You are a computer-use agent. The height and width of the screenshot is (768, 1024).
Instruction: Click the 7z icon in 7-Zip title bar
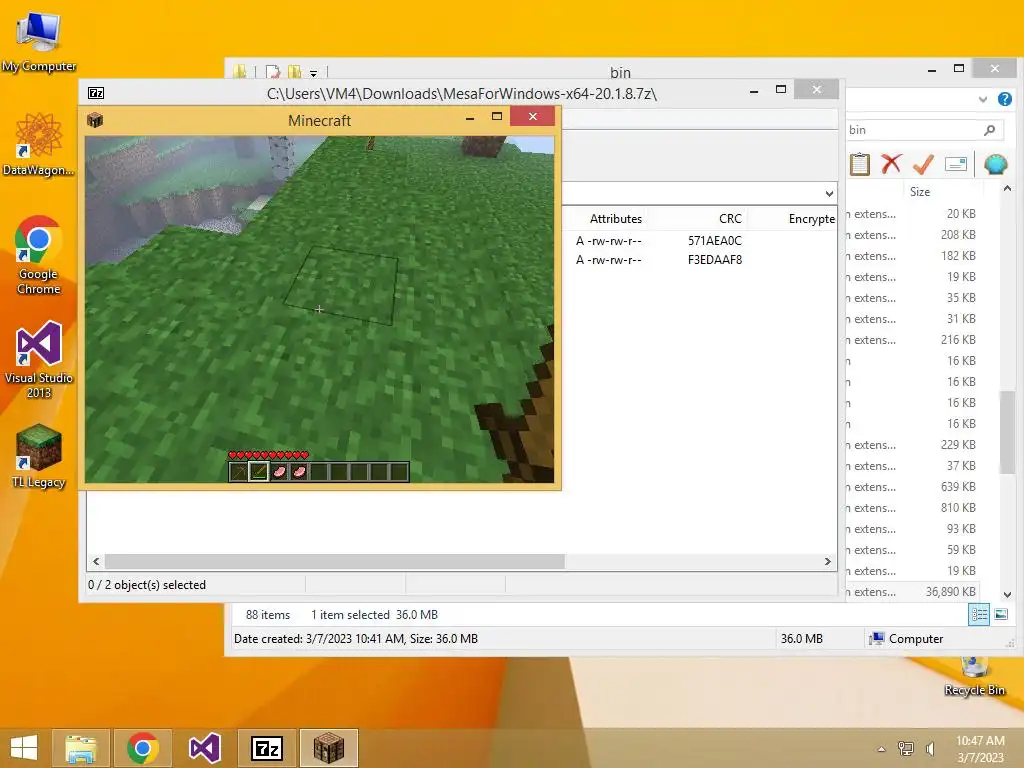[96, 93]
